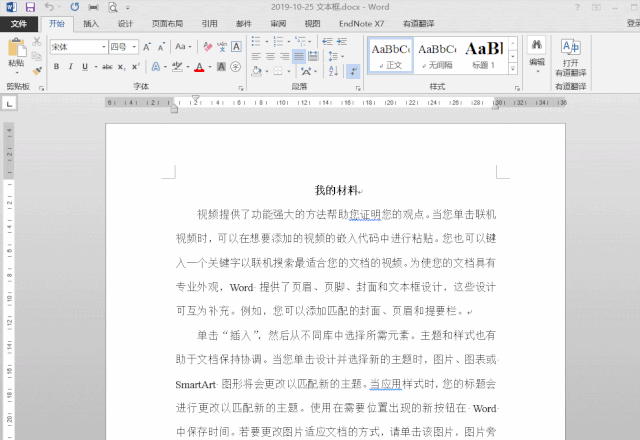This screenshot has height=440, width=640.
Task: Increase paragraph indent
Action: [x=342, y=42]
